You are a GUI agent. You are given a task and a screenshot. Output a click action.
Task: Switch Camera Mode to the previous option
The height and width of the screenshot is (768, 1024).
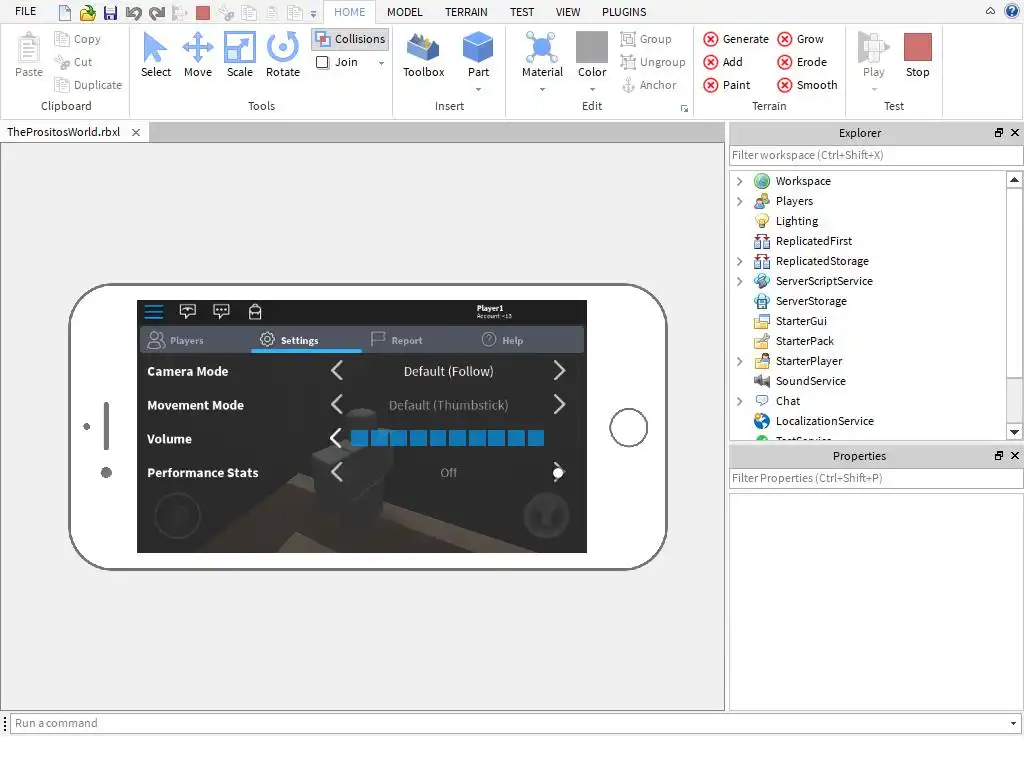pyautogui.click(x=336, y=371)
